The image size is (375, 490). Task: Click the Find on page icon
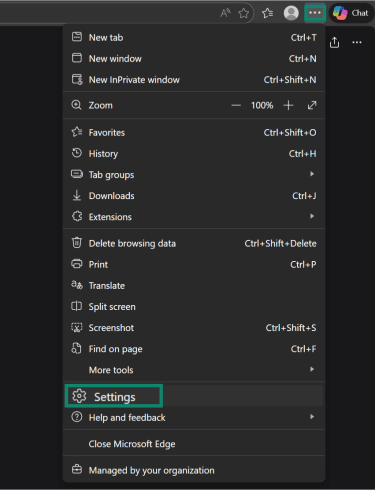(x=76, y=348)
